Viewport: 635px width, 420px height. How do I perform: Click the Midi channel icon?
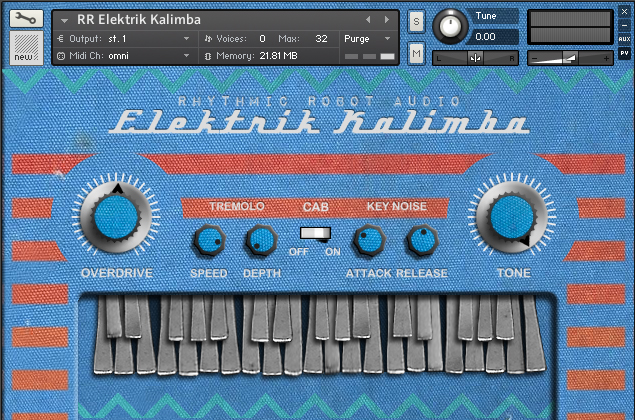61,56
